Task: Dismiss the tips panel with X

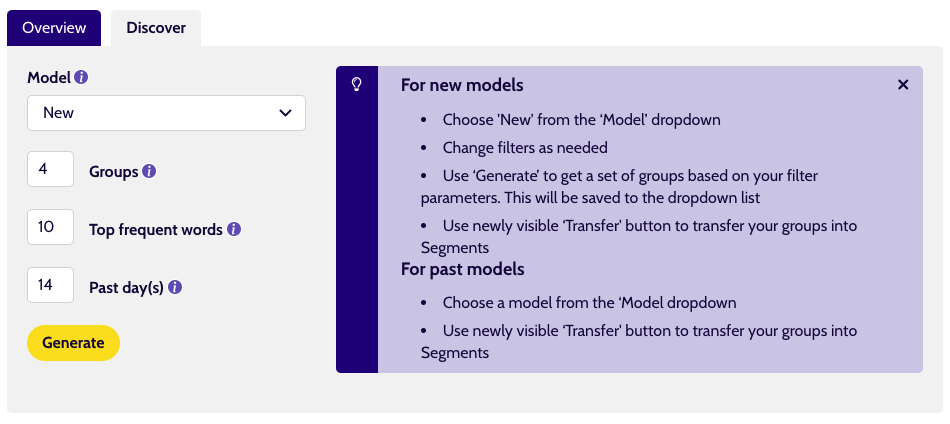Action: tap(903, 85)
